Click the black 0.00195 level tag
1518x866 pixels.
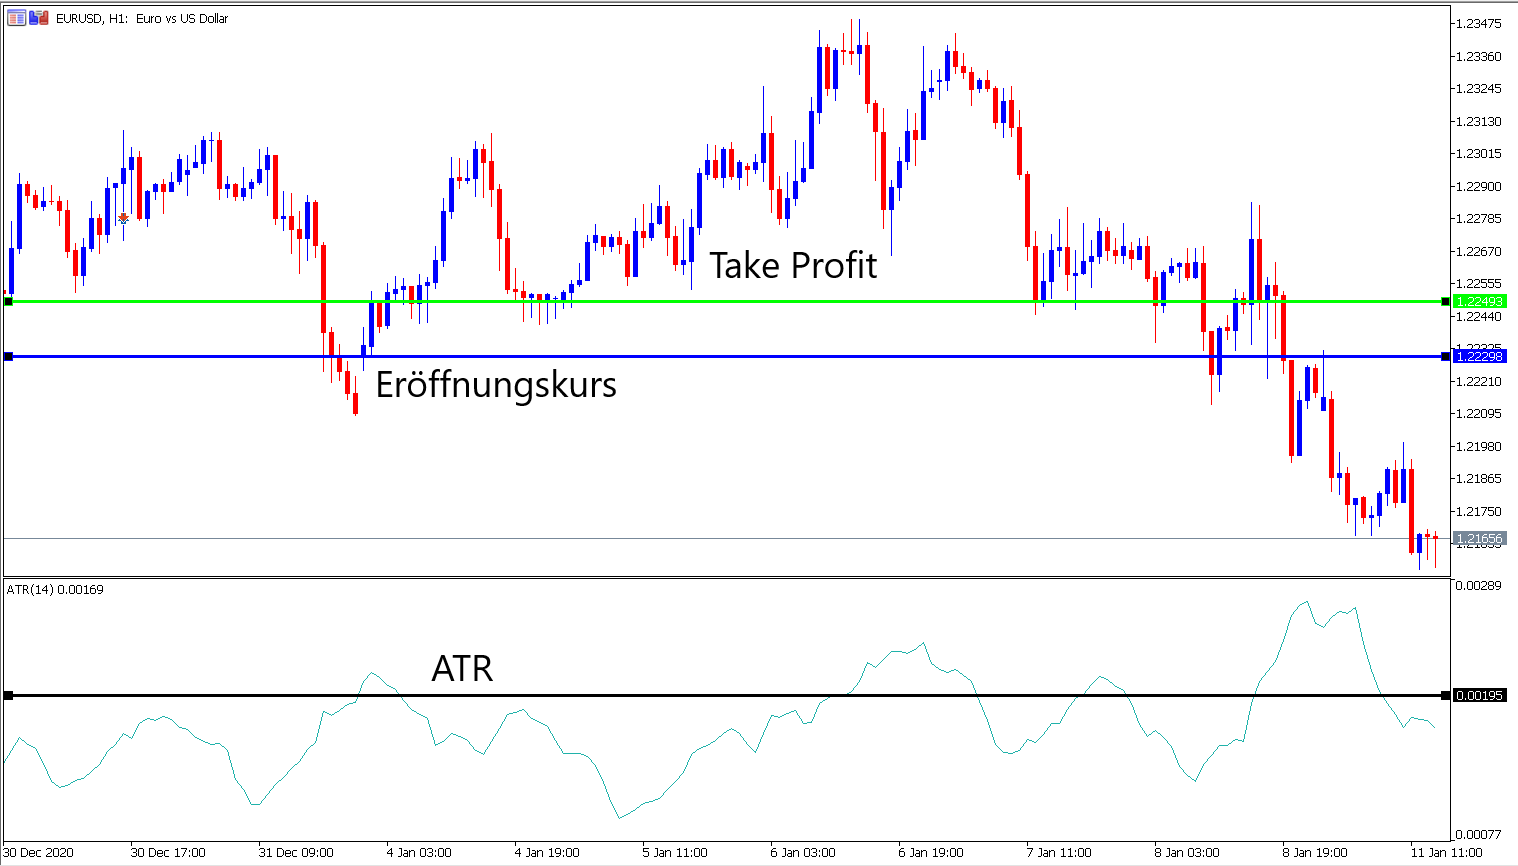click(x=1479, y=695)
